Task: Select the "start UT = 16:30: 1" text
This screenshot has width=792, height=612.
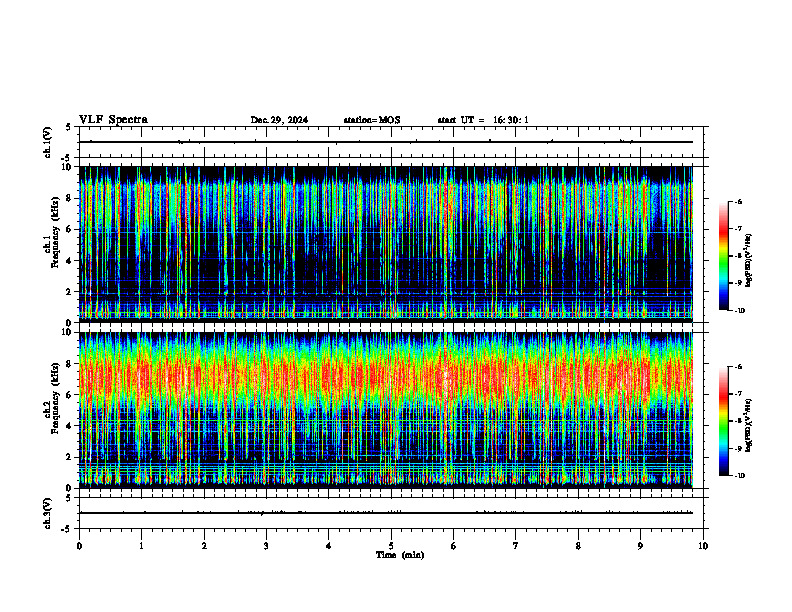Action: (483, 120)
